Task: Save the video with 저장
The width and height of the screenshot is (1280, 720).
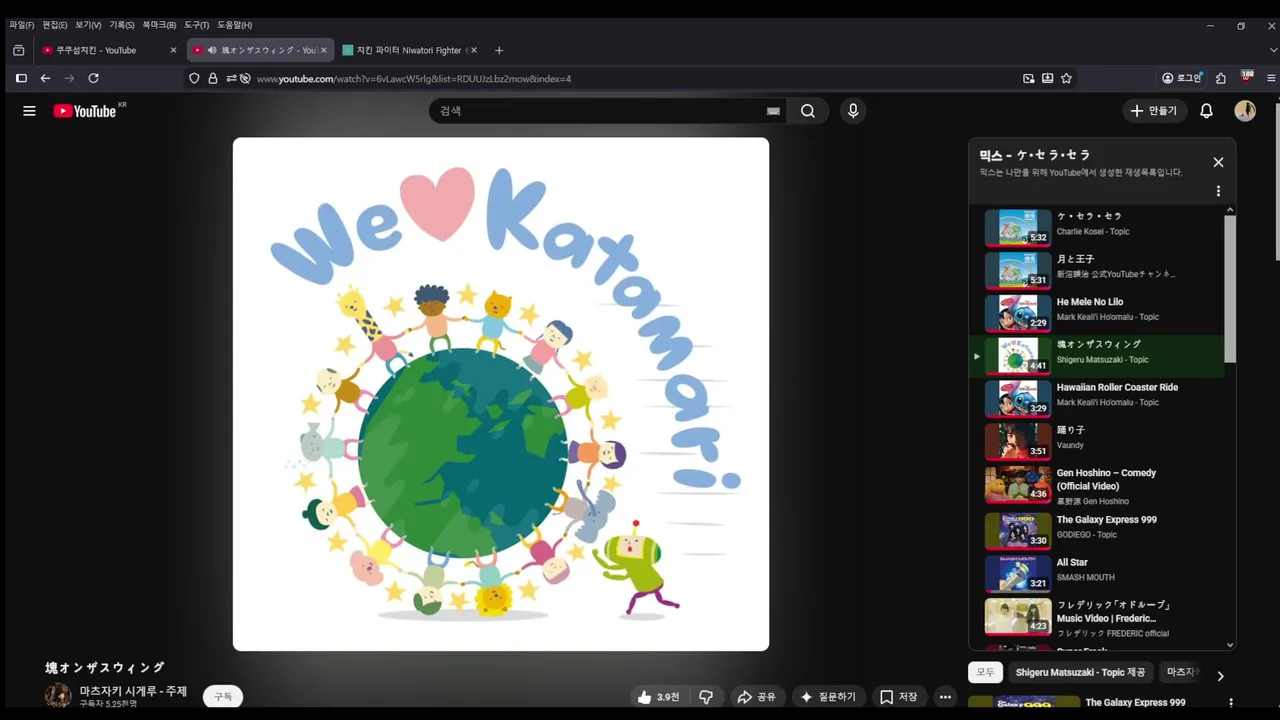Action: click(898, 697)
